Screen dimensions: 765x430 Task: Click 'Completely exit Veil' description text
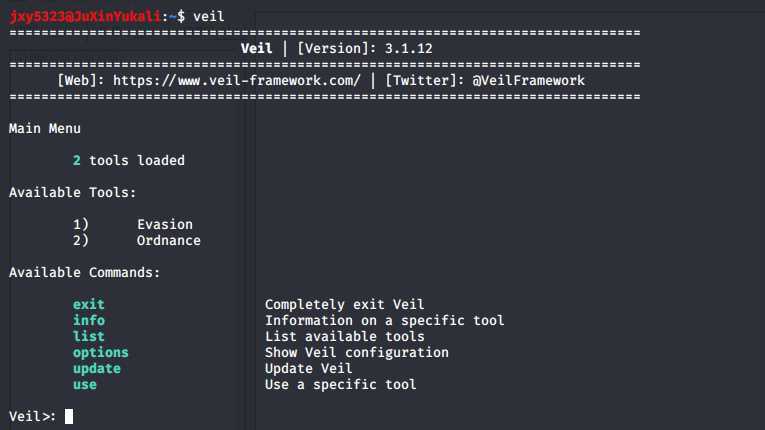(x=344, y=305)
